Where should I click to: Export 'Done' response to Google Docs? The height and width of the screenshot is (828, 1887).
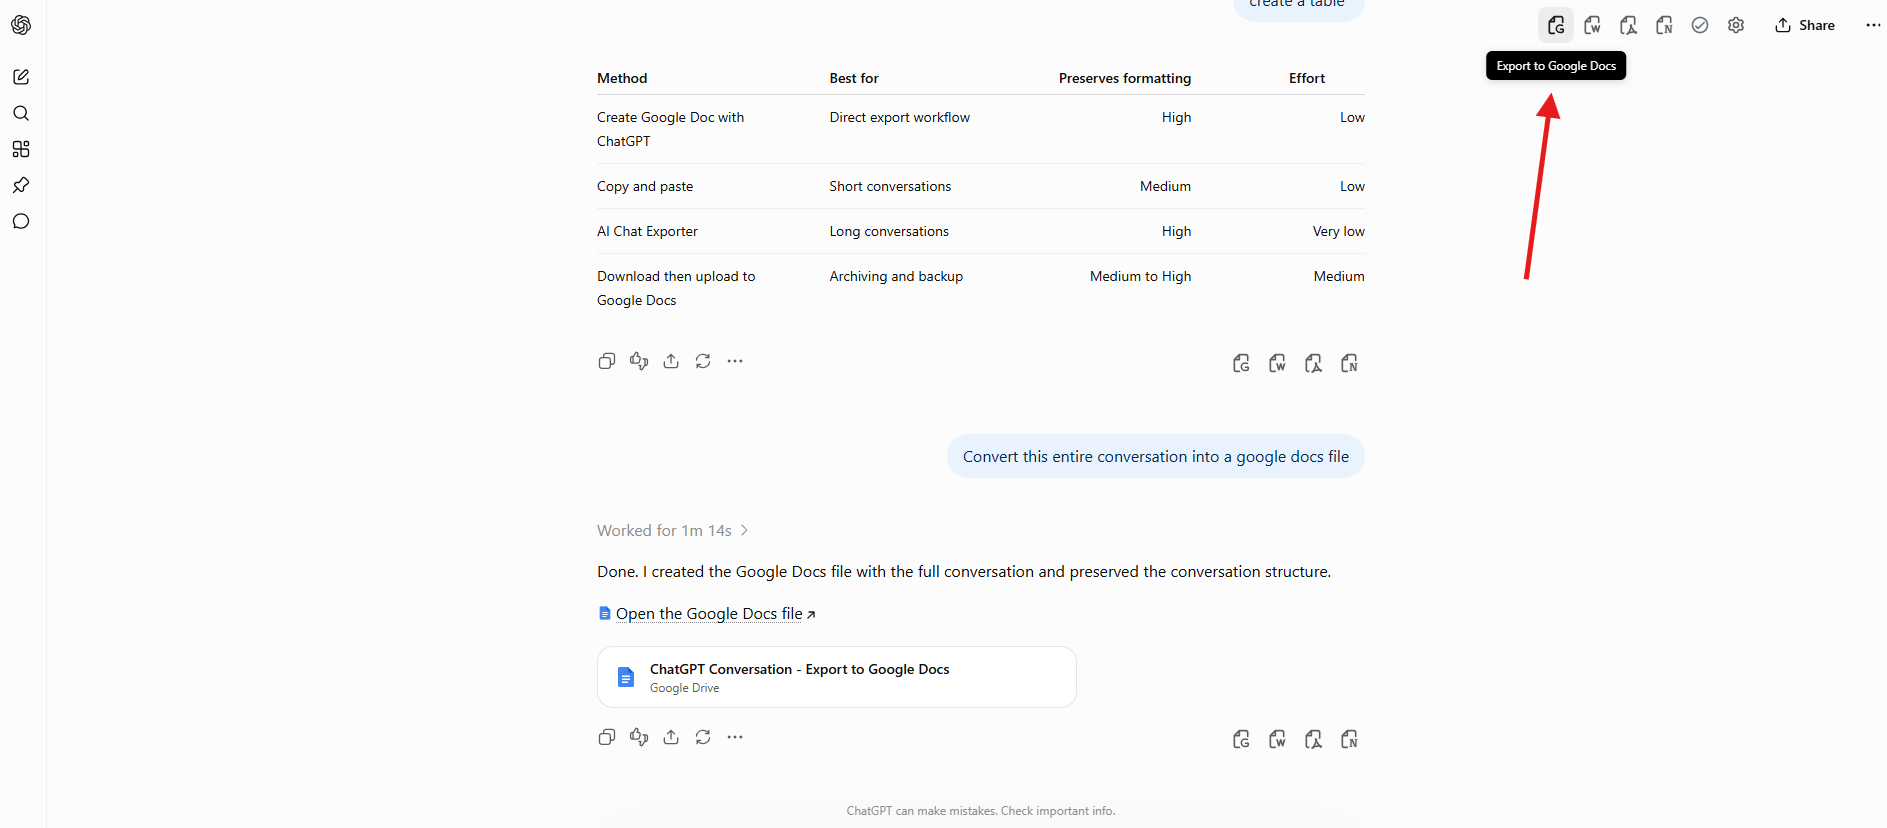coord(1241,739)
